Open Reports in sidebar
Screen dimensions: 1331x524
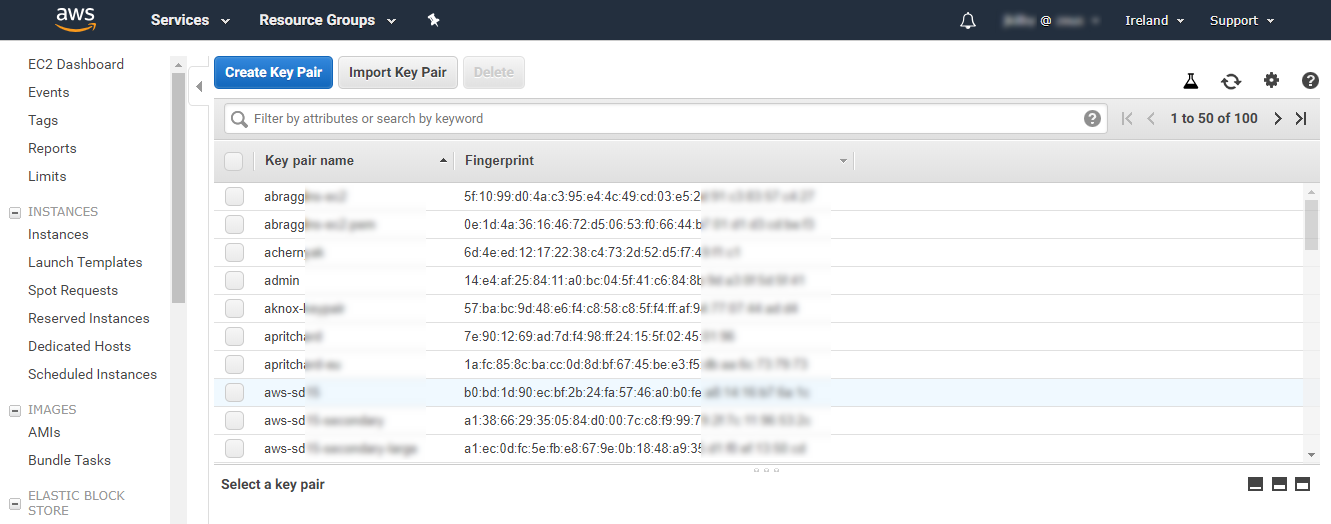pyautogui.click(x=52, y=148)
